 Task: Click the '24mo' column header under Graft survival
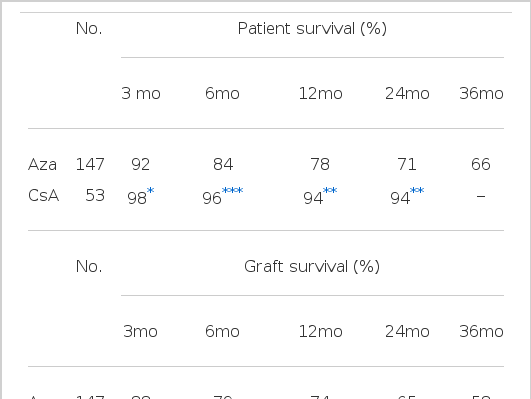[x=407, y=332]
